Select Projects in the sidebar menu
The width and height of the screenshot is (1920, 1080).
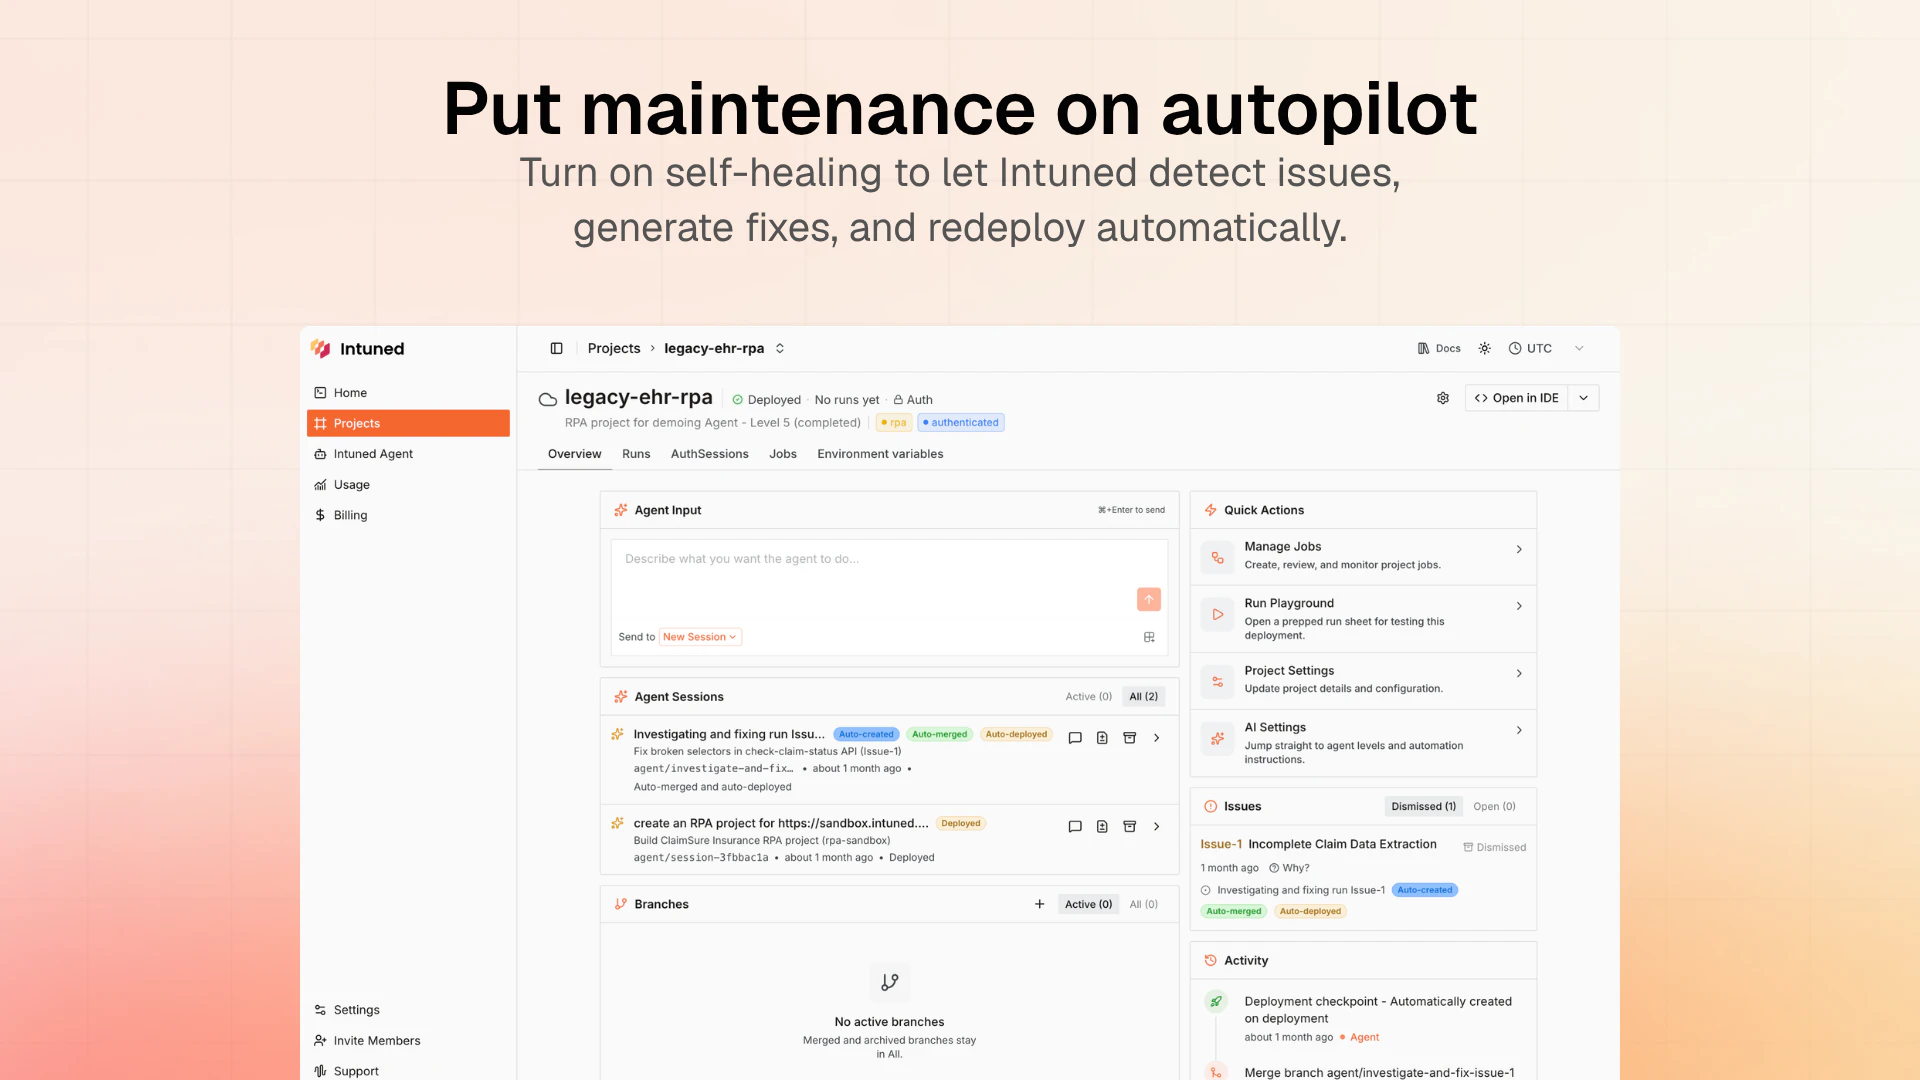pos(408,423)
